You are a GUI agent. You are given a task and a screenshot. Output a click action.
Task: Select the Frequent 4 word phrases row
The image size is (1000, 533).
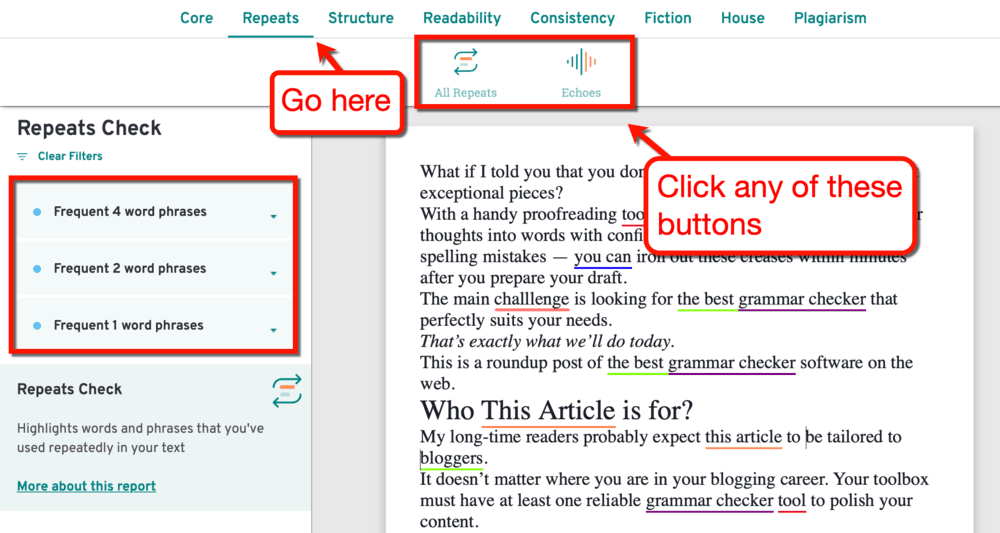[154, 212]
